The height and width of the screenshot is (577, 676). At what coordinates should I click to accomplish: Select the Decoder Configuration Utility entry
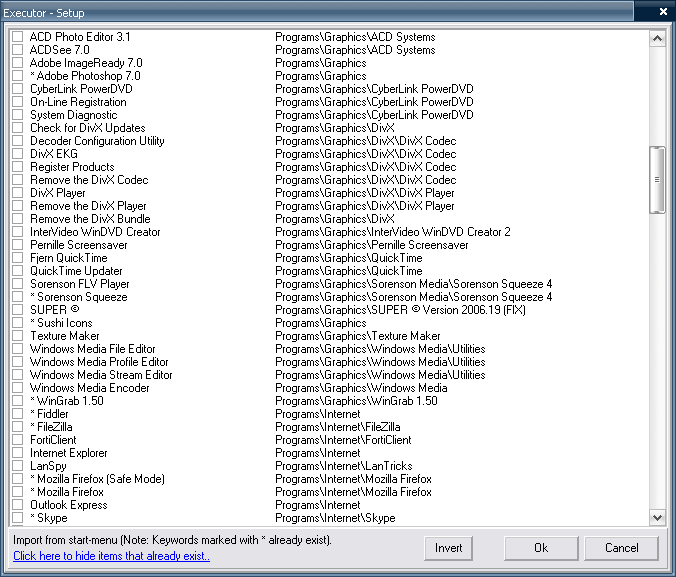(x=97, y=141)
